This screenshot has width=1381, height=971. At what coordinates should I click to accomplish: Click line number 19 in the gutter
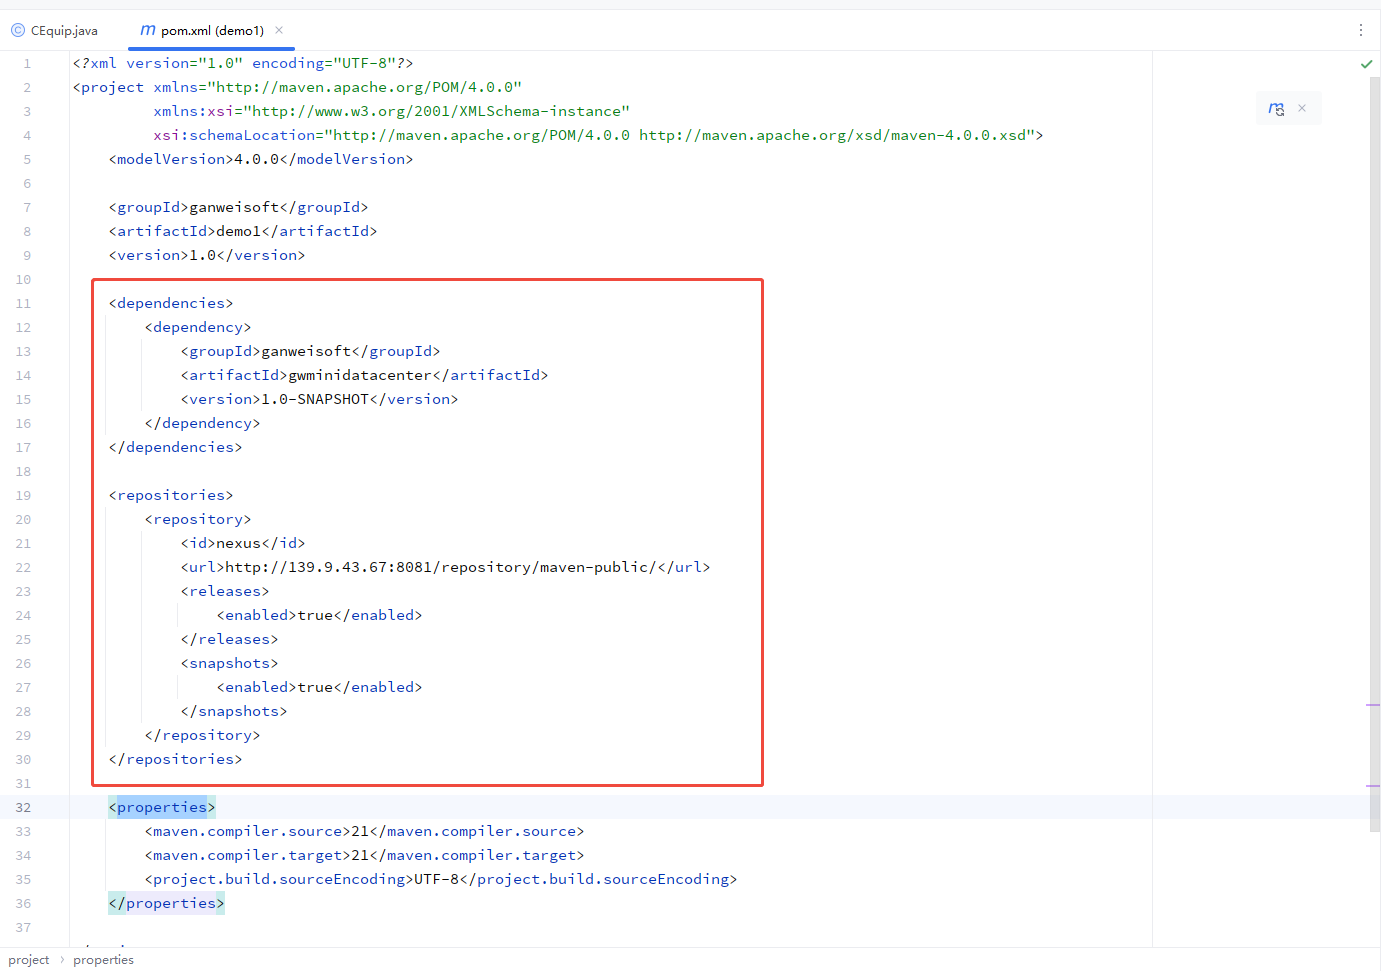23,496
